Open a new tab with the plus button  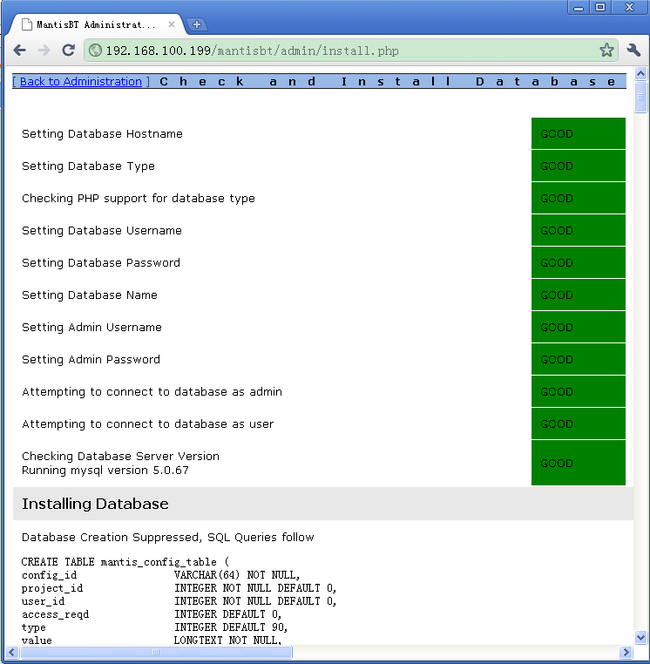point(196,25)
